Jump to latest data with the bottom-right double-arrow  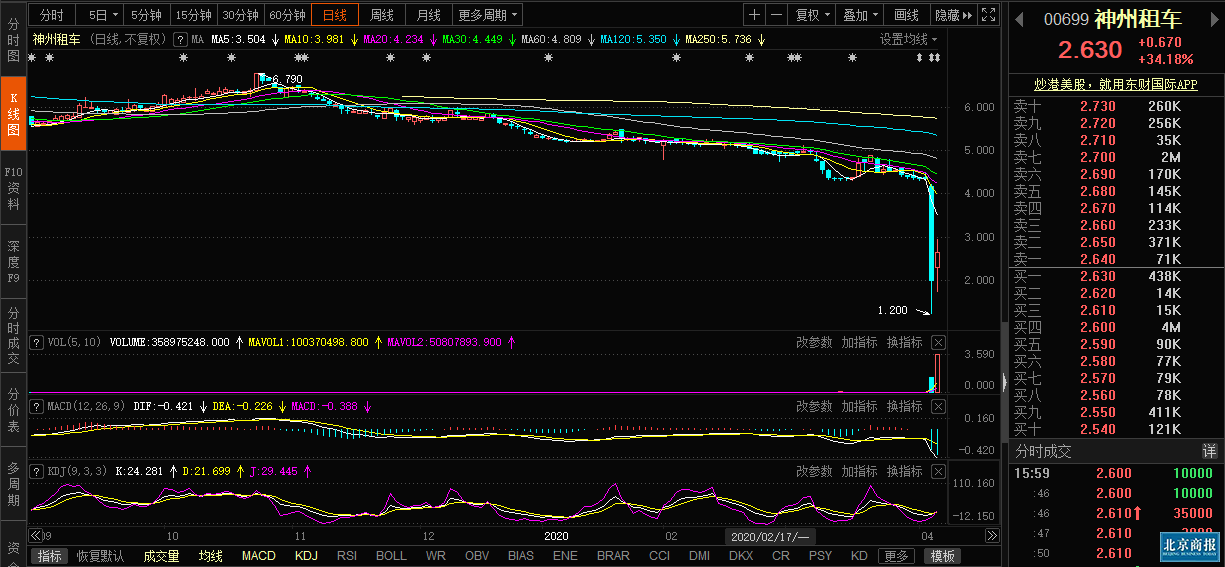tap(992, 536)
